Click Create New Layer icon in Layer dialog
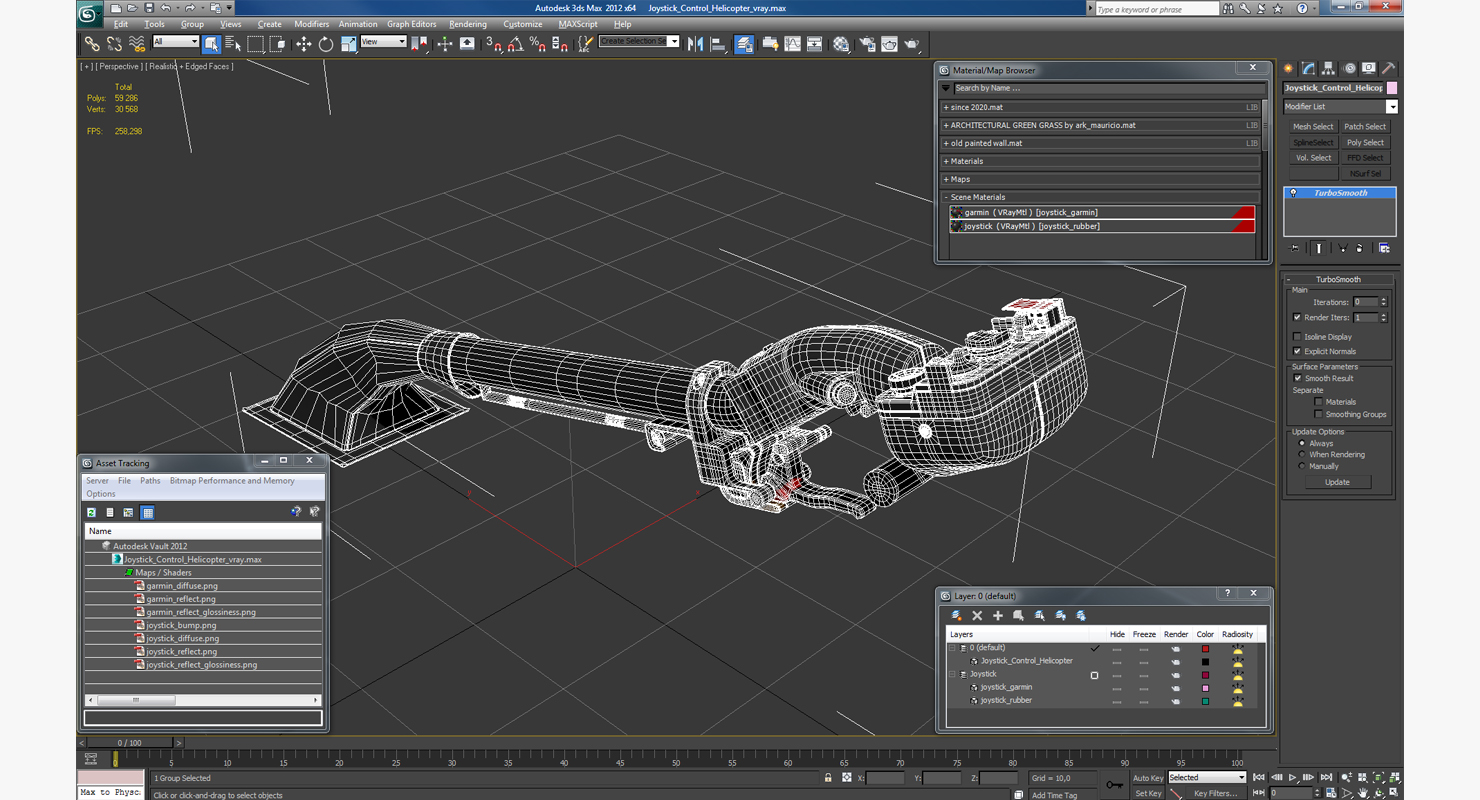This screenshot has width=1480, height=800. [x=957, y=615]
